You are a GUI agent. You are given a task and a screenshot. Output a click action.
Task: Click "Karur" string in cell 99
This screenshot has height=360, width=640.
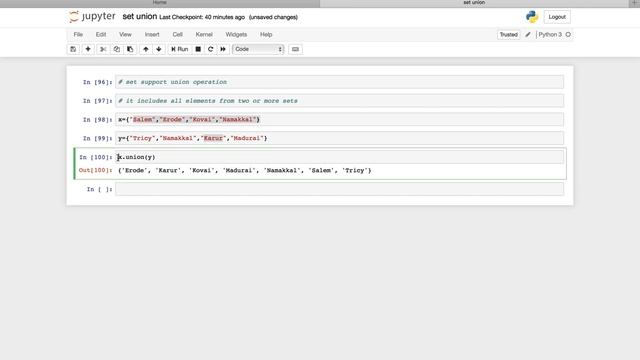213,138
